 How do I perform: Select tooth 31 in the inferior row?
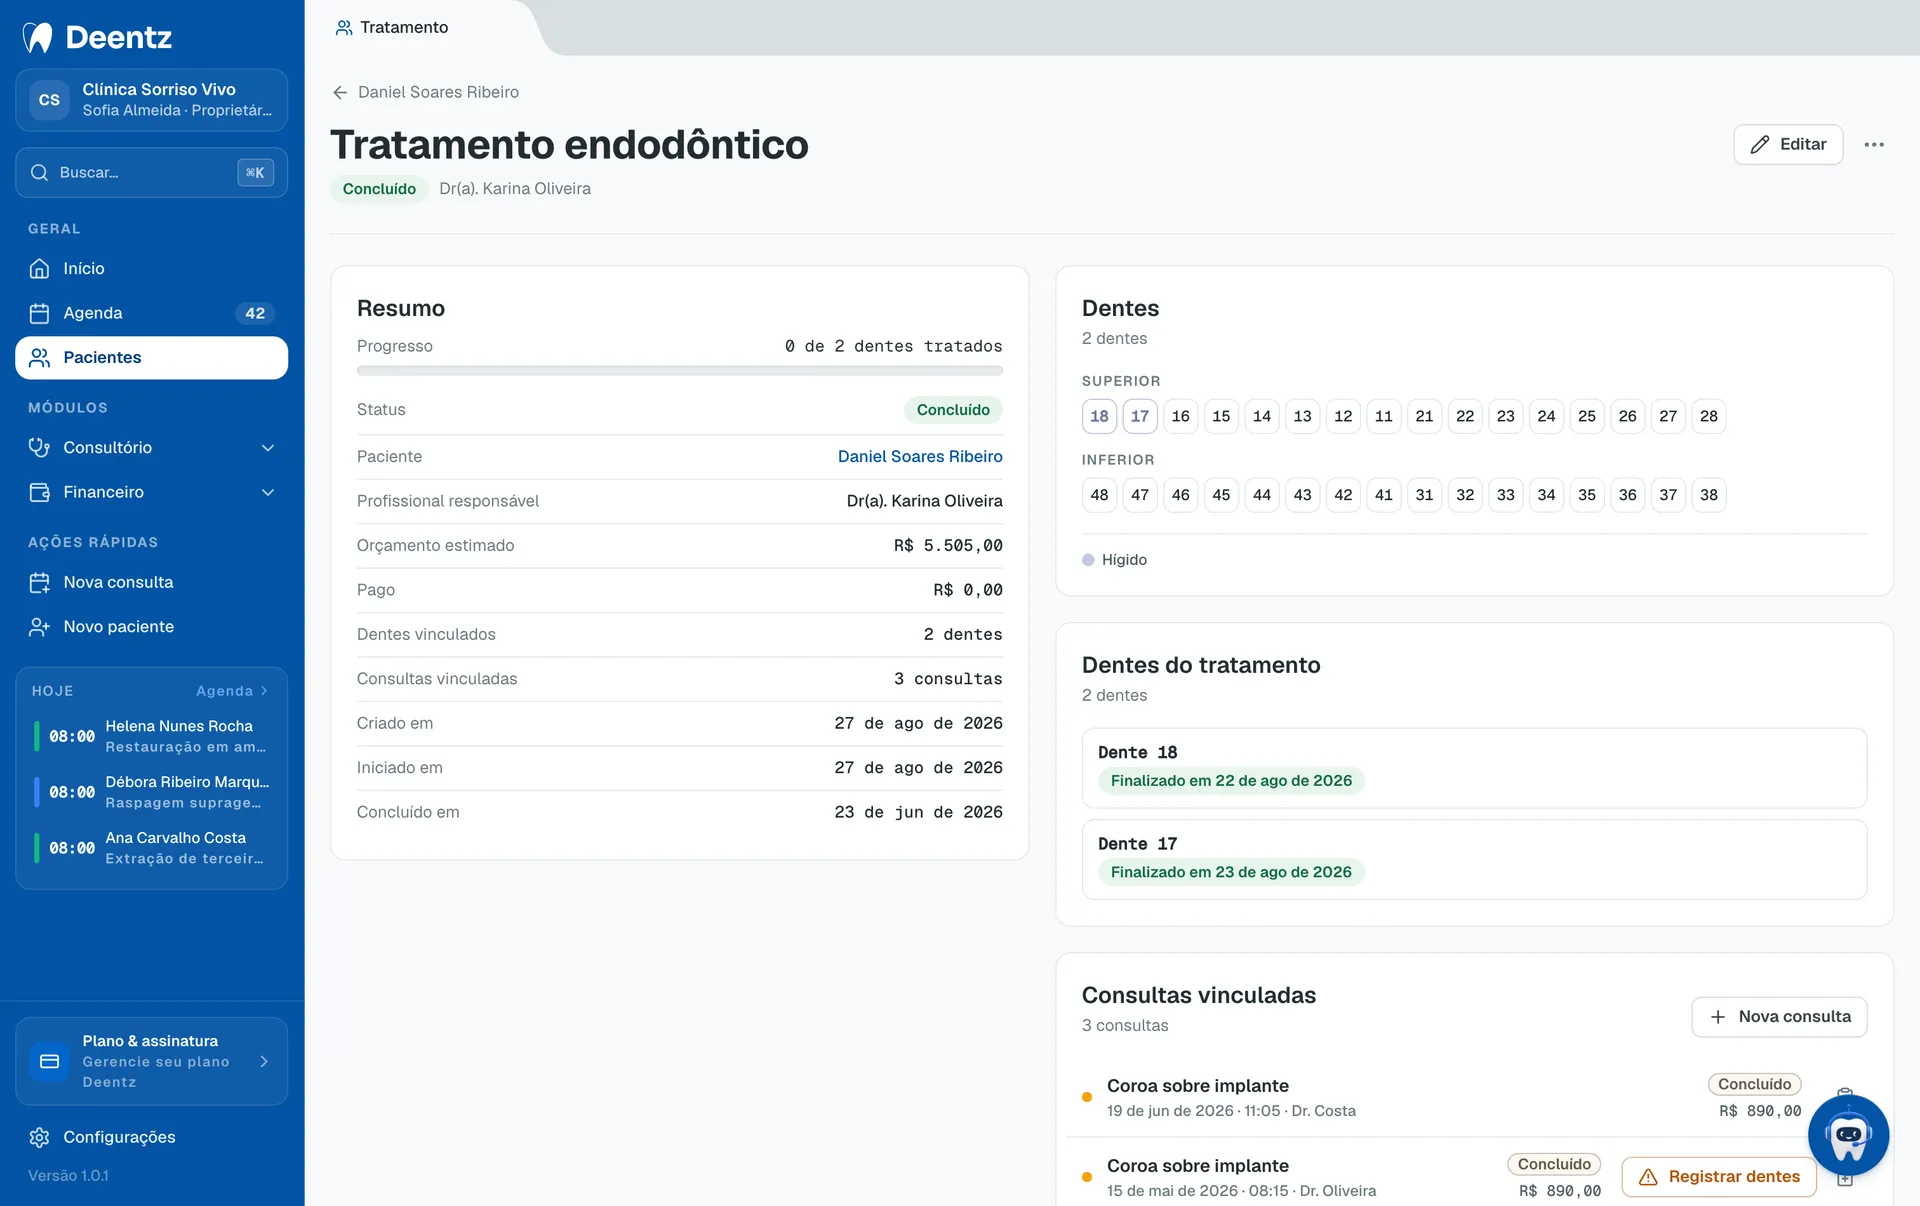click(1424, 495)
